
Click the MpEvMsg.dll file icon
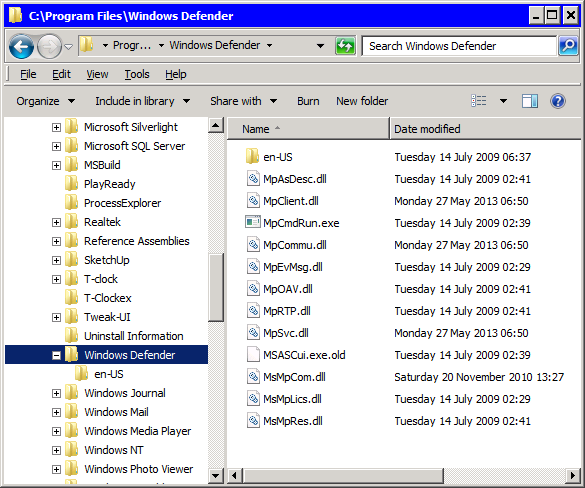pyautogui.click(x=253, y=267)
